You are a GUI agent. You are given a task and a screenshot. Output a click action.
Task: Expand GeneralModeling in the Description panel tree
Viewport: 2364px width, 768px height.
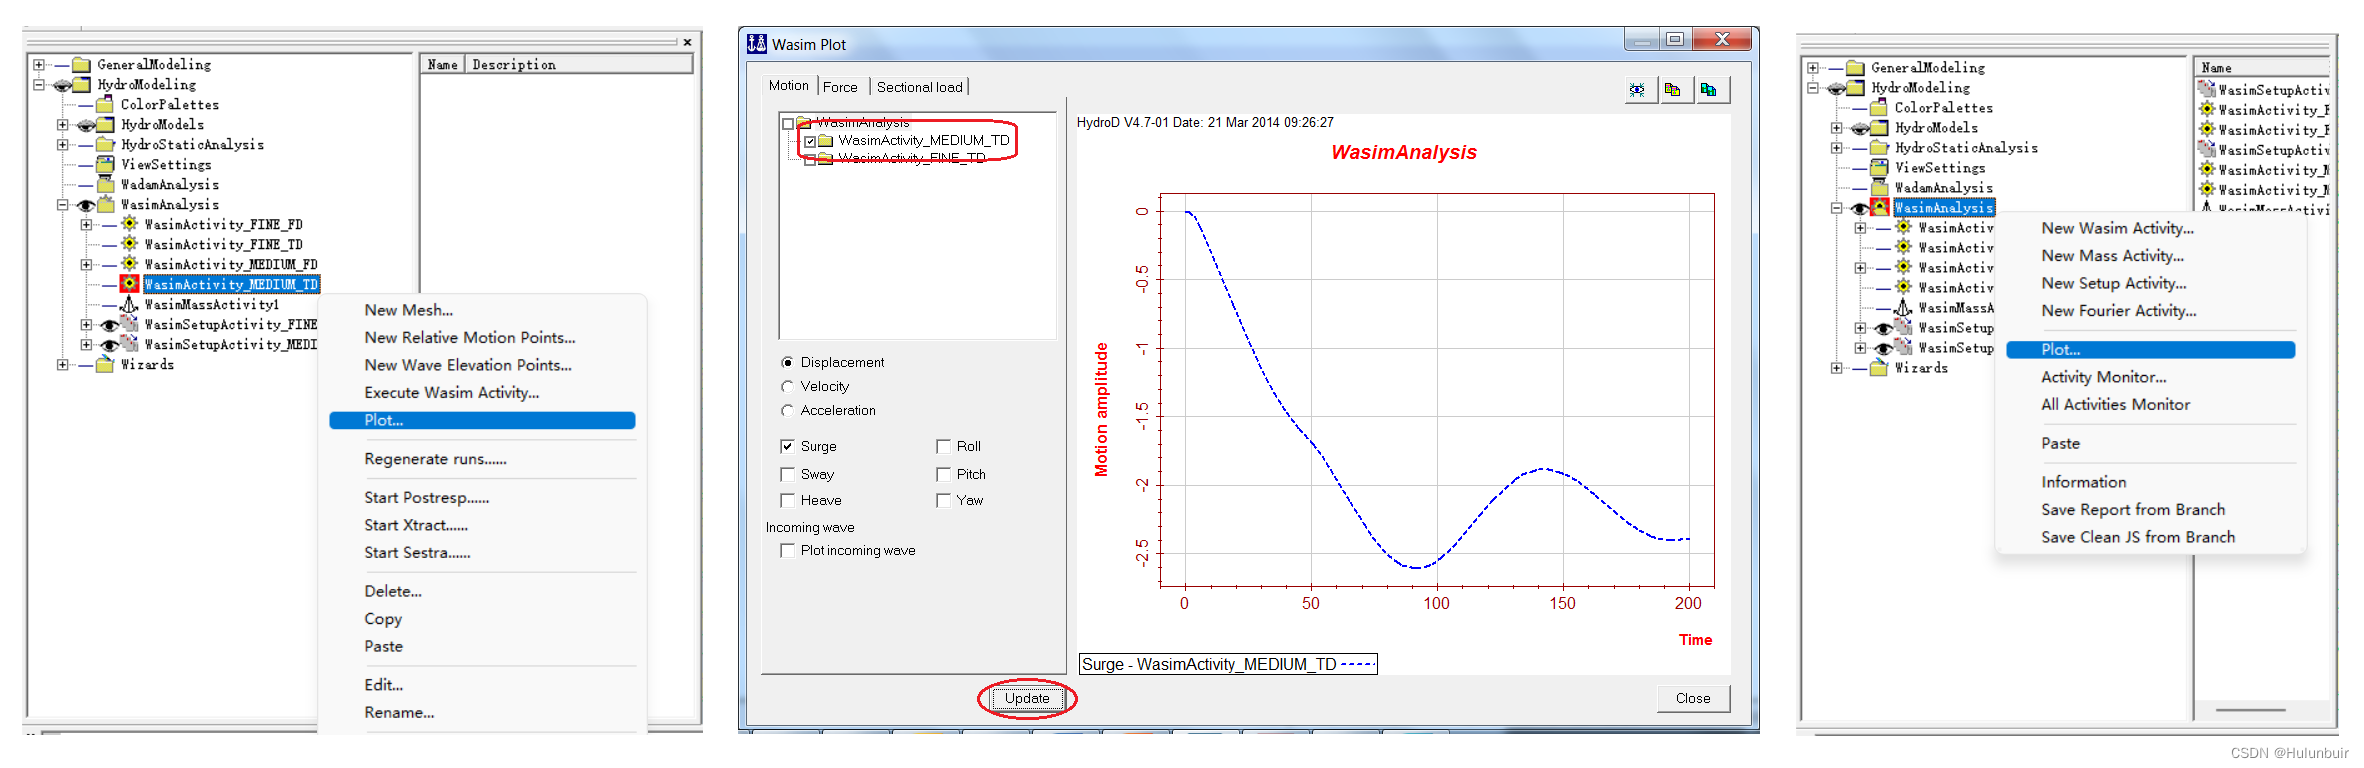38,64
